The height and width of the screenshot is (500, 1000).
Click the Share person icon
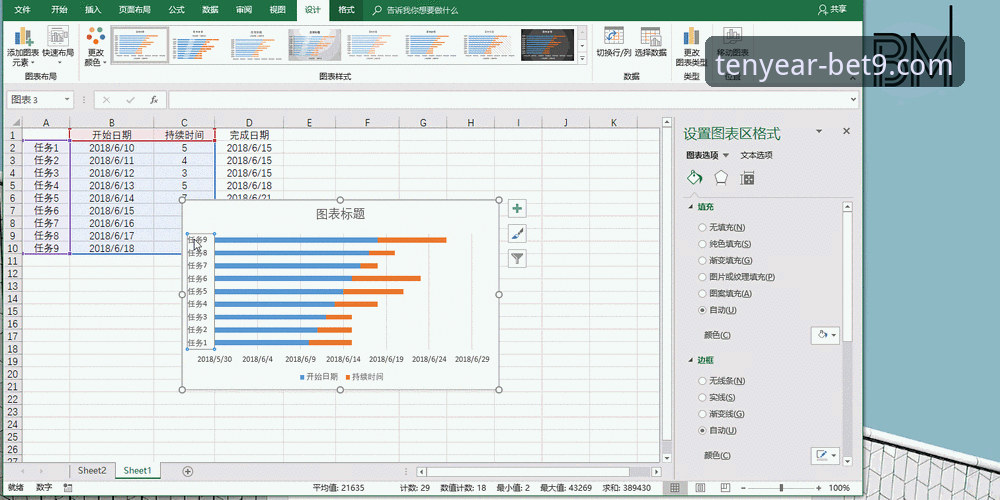pyautogui.click(x=823, y=10)
